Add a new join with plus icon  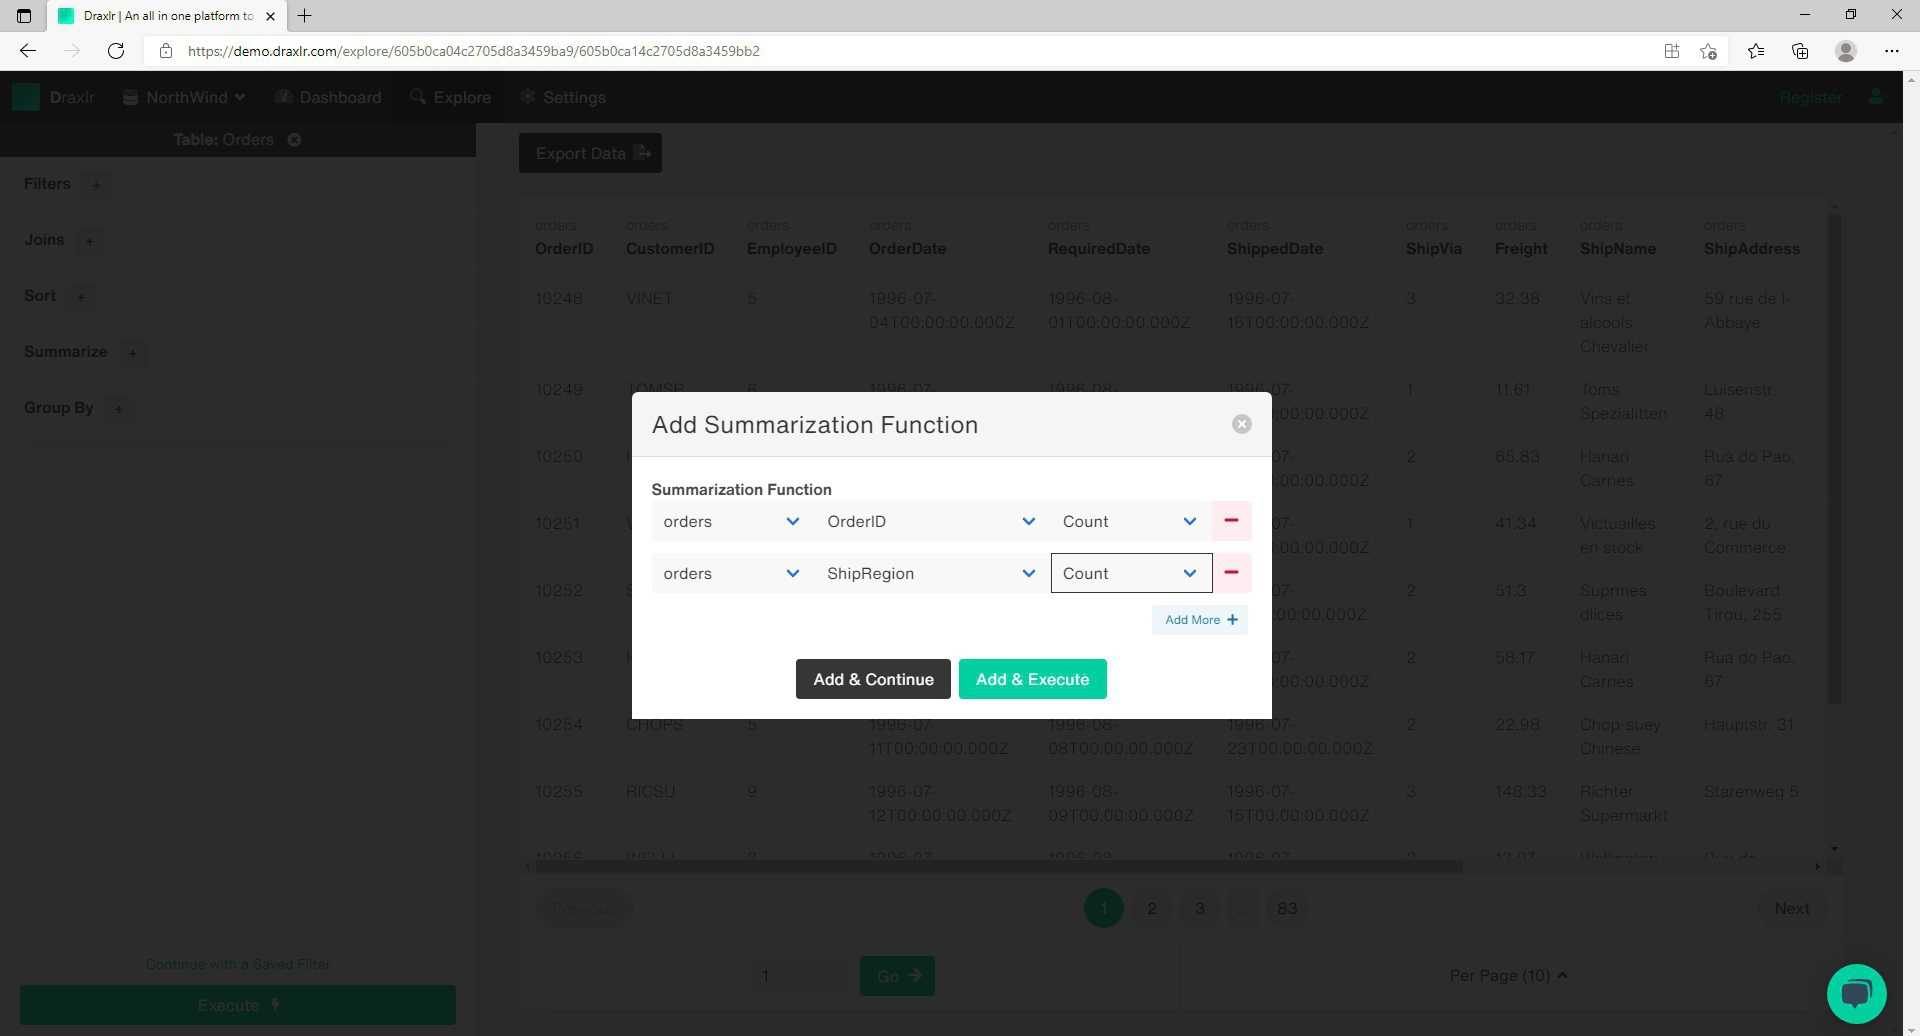coord(89,240)
